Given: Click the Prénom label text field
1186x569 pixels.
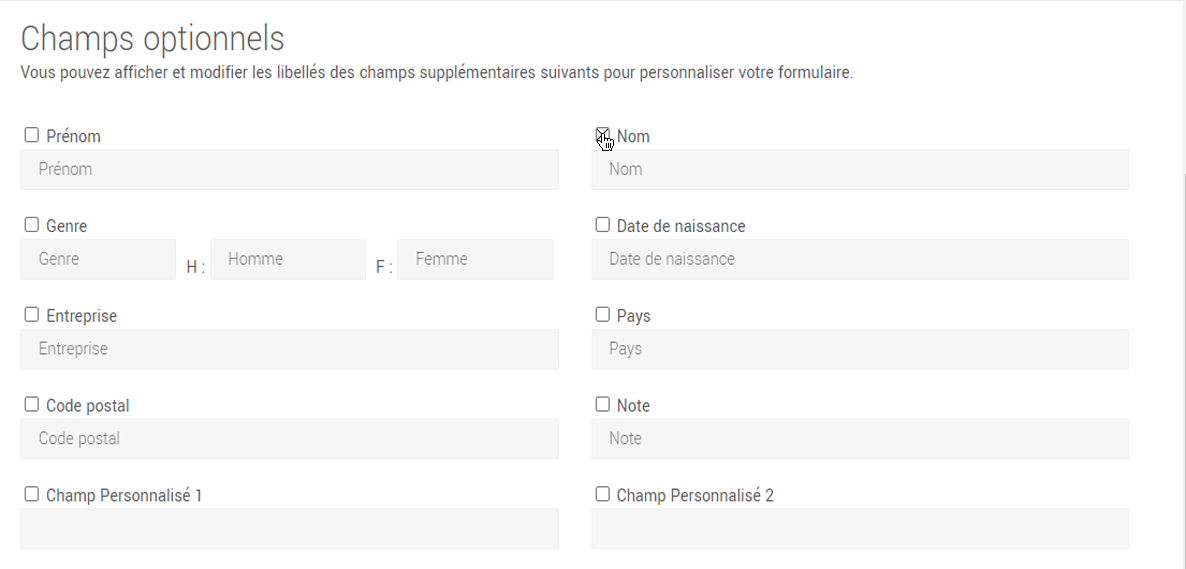Looking at the screenshot, I should pyautogui.click(x=289, y=170).
